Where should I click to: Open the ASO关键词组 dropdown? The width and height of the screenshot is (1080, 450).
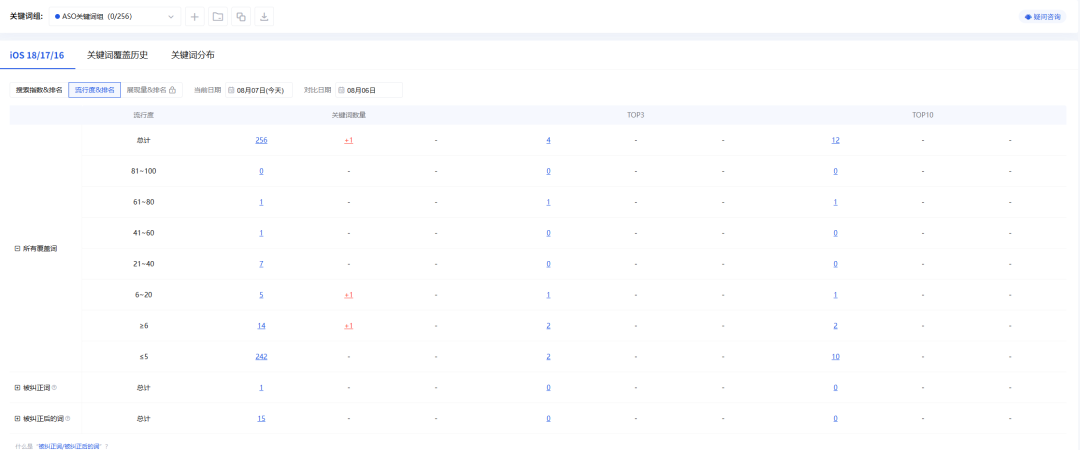click(x=115, y=17)
